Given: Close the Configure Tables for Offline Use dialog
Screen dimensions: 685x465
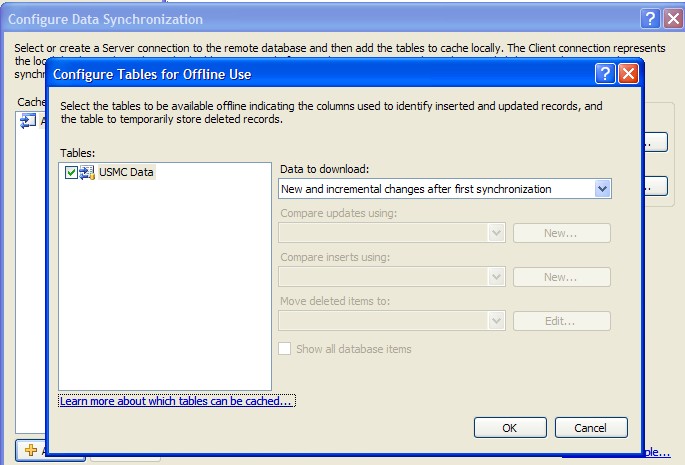Looking at the screenshot, I should (628, 74).
